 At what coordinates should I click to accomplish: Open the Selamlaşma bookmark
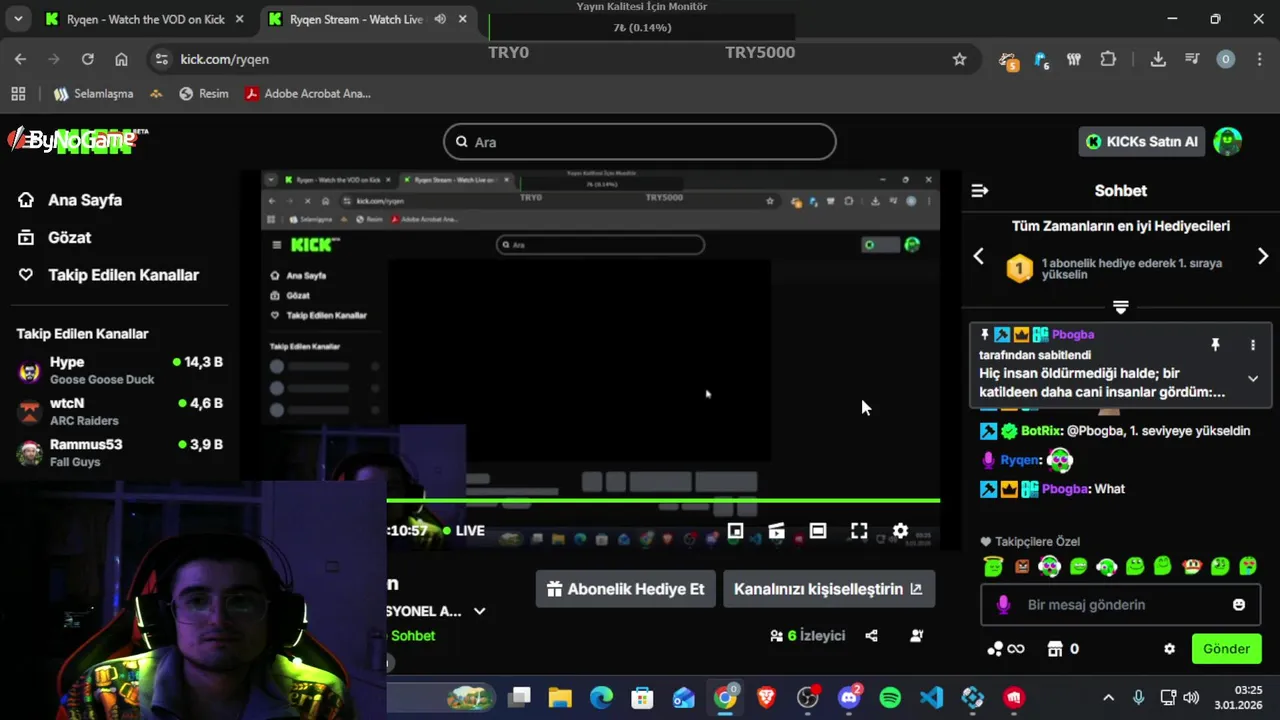pyautogui.click(x=93, y=93)
